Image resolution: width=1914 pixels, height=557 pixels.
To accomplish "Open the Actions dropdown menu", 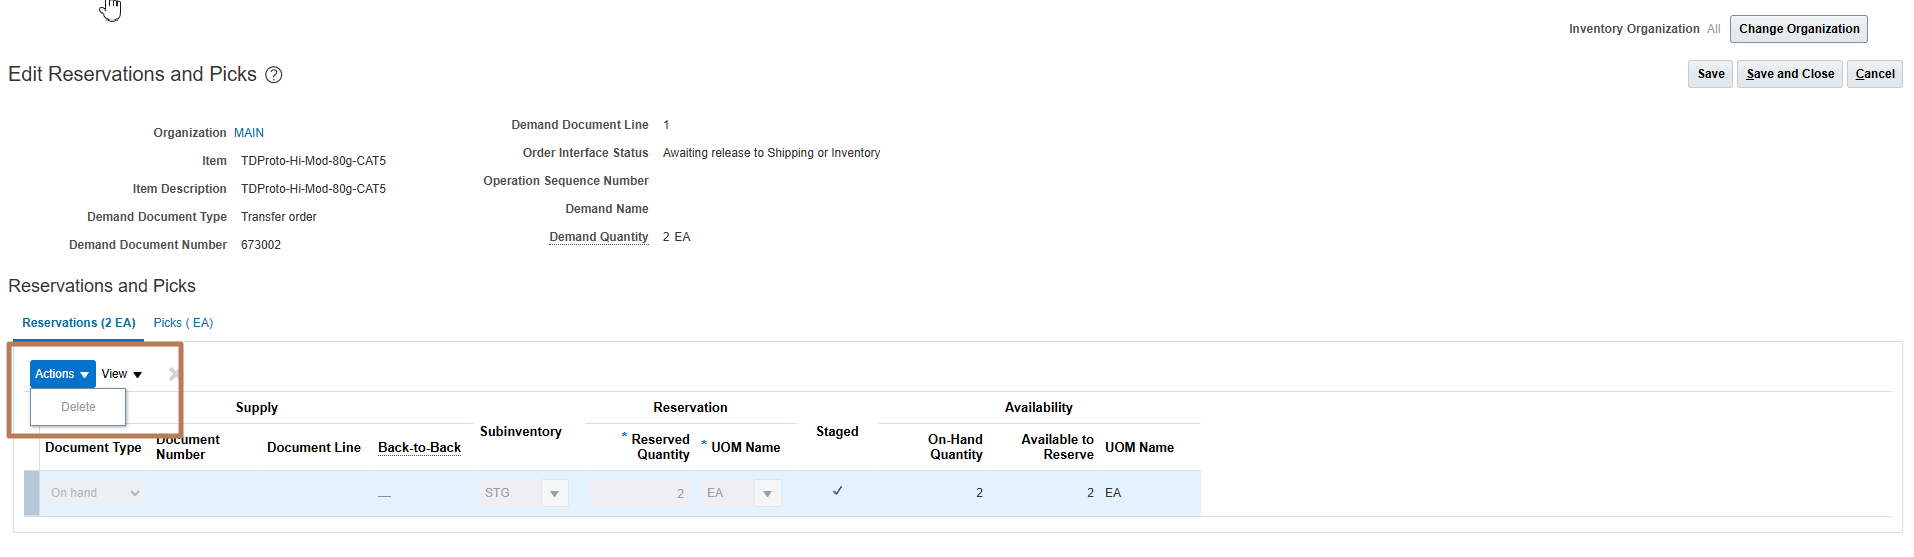I will (x=62, y=374).
